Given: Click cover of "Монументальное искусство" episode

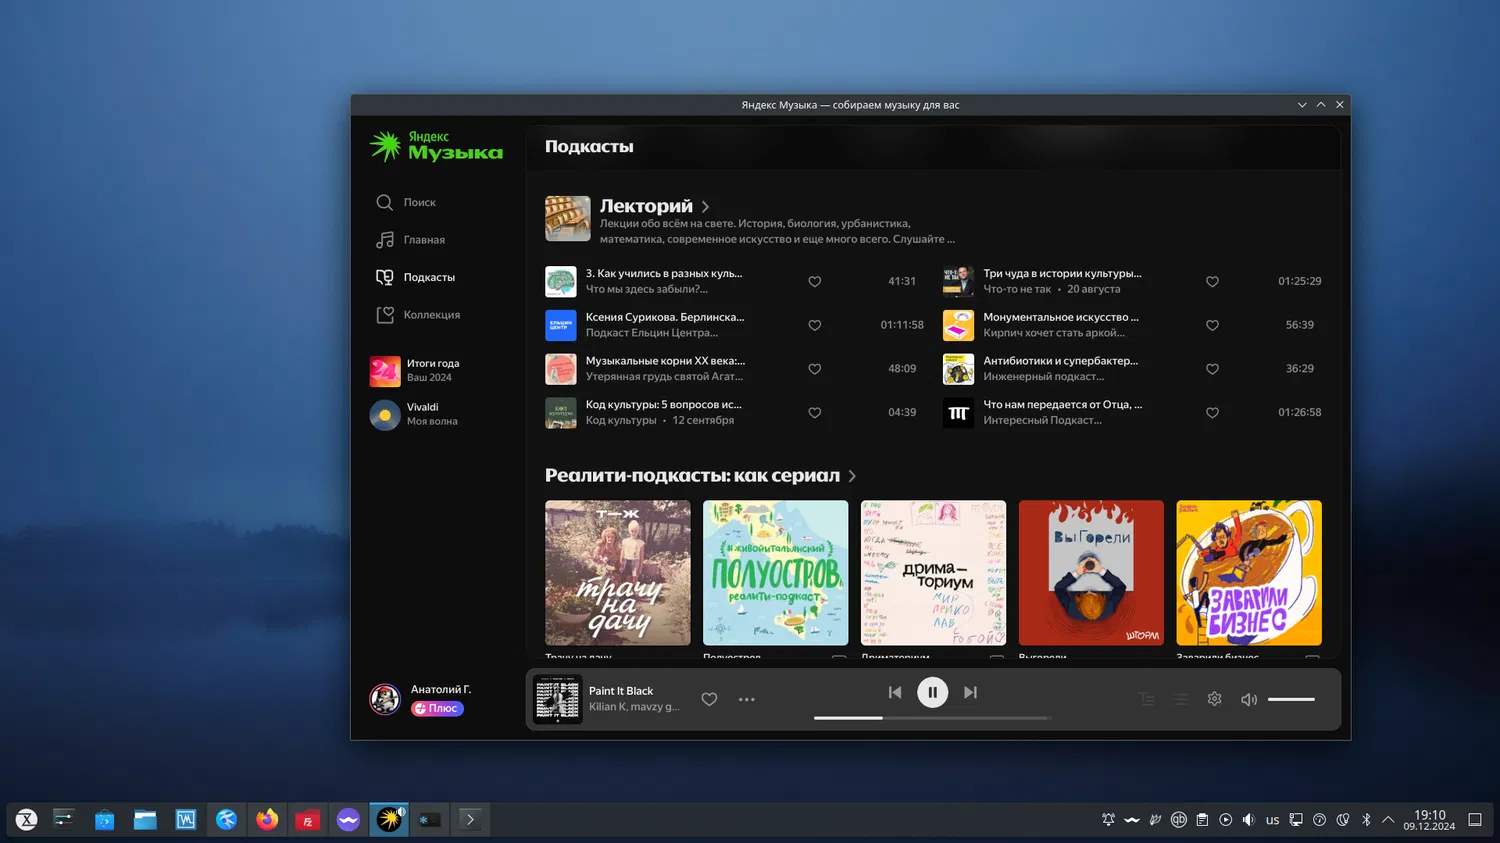Looking at the screenshot, I should pos(959,325).
